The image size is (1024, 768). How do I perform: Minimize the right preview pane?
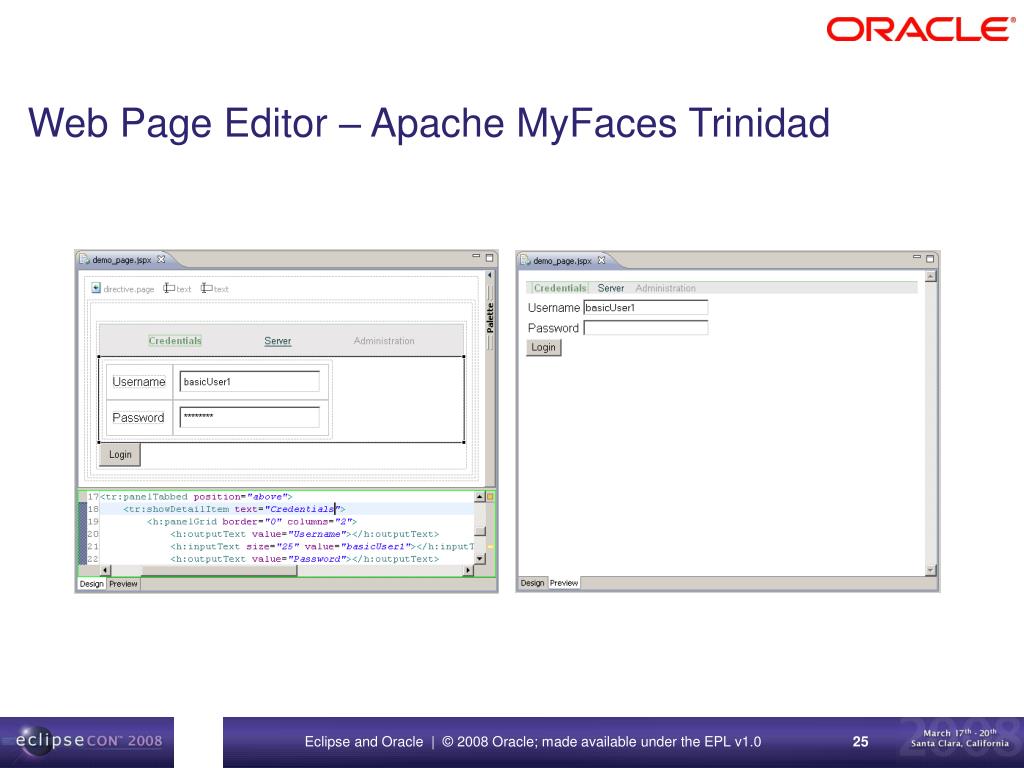click(917, 258)
